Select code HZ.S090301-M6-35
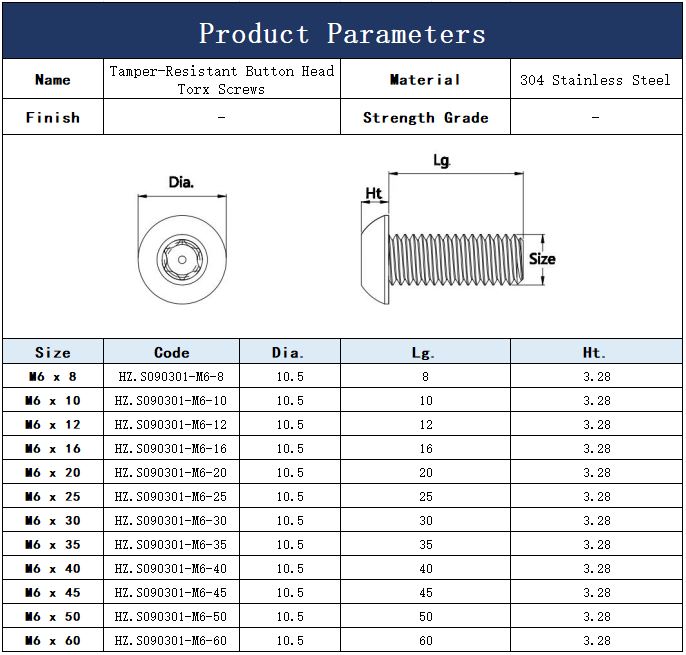The image size is (686, 655). (171, 545)
